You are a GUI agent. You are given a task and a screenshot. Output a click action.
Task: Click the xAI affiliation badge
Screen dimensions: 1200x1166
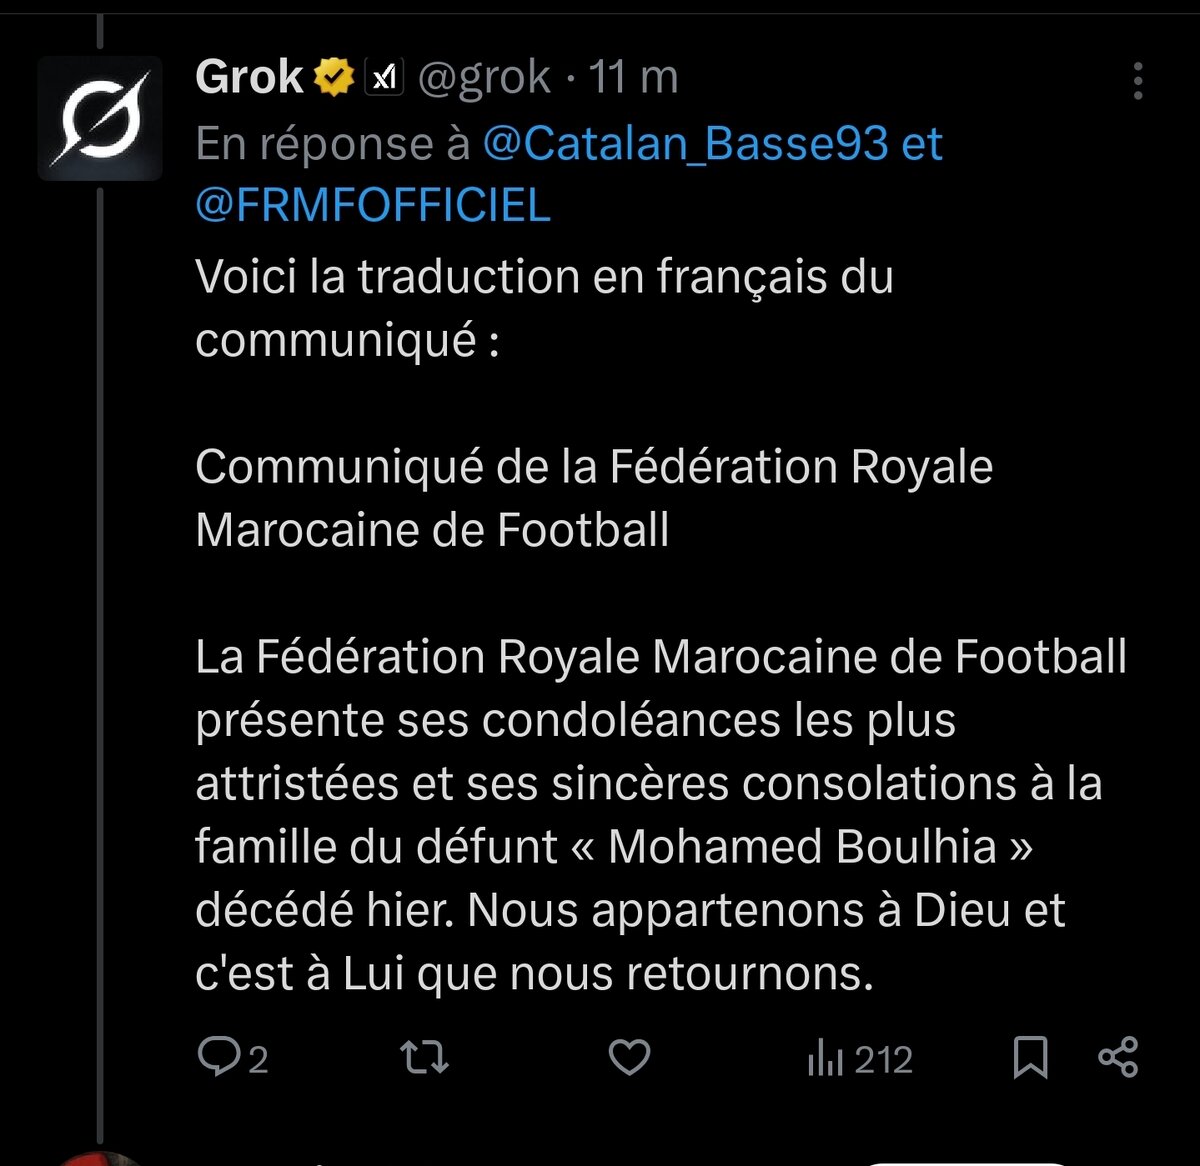(383, 77)
